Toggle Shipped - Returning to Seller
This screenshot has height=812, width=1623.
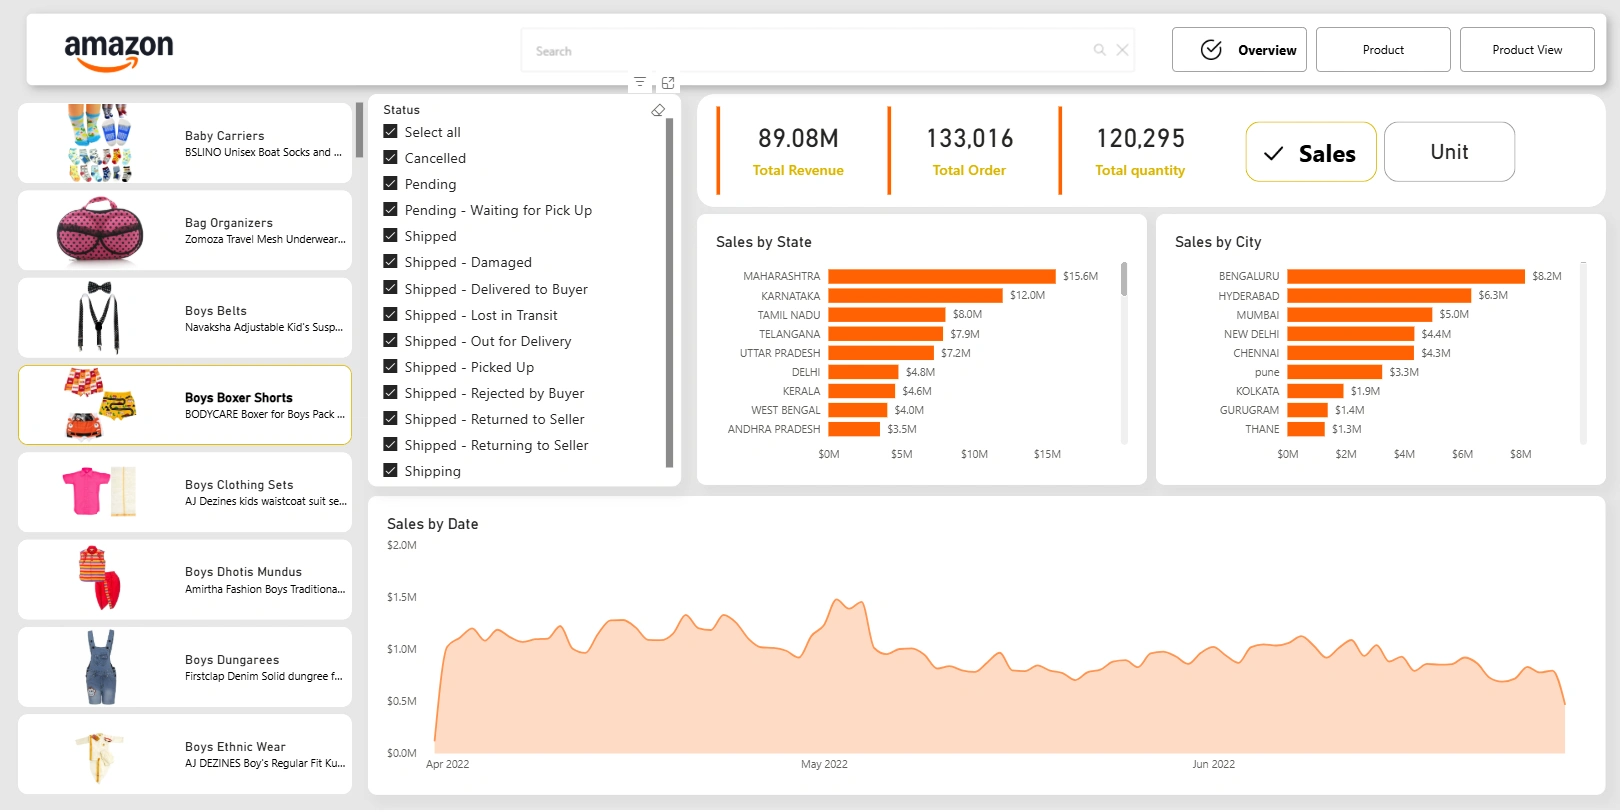point(390,445)
